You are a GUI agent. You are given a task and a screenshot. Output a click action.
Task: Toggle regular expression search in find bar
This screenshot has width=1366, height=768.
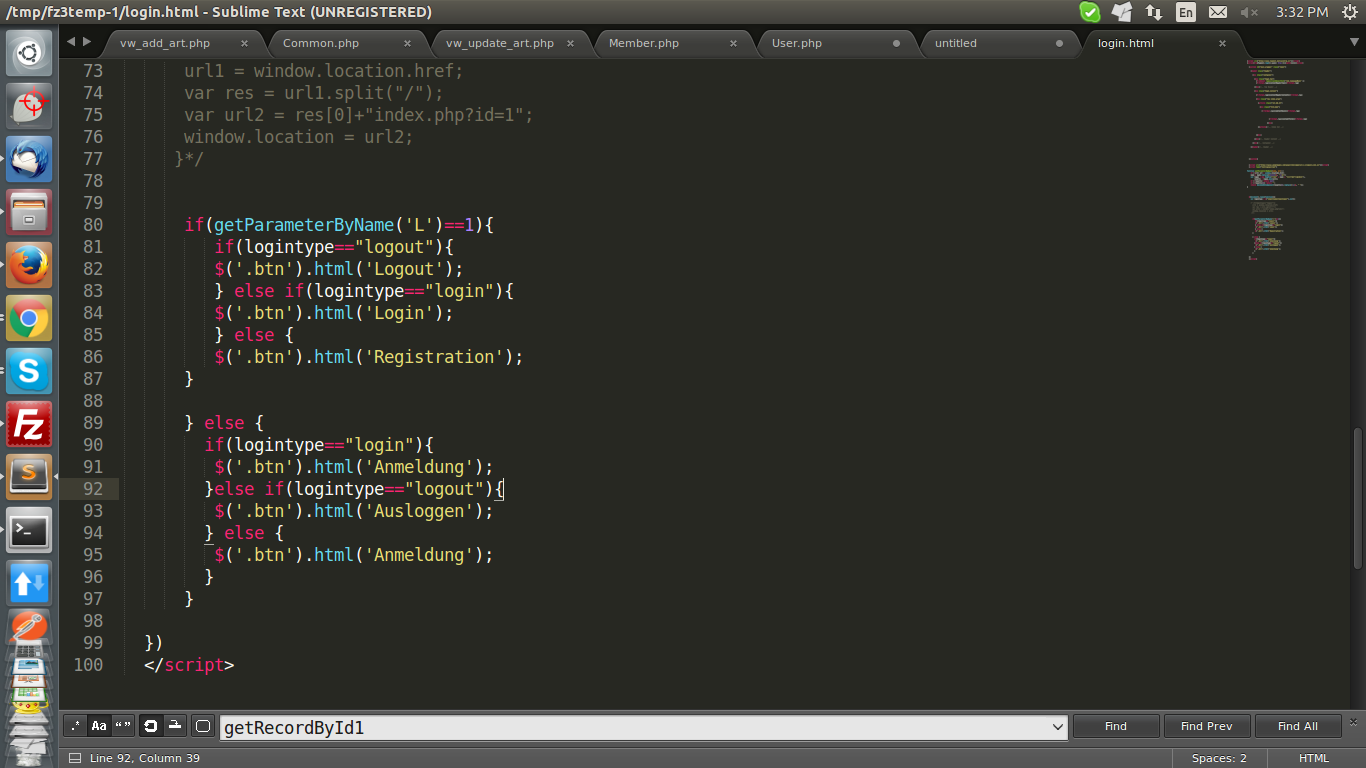[75, 727]
